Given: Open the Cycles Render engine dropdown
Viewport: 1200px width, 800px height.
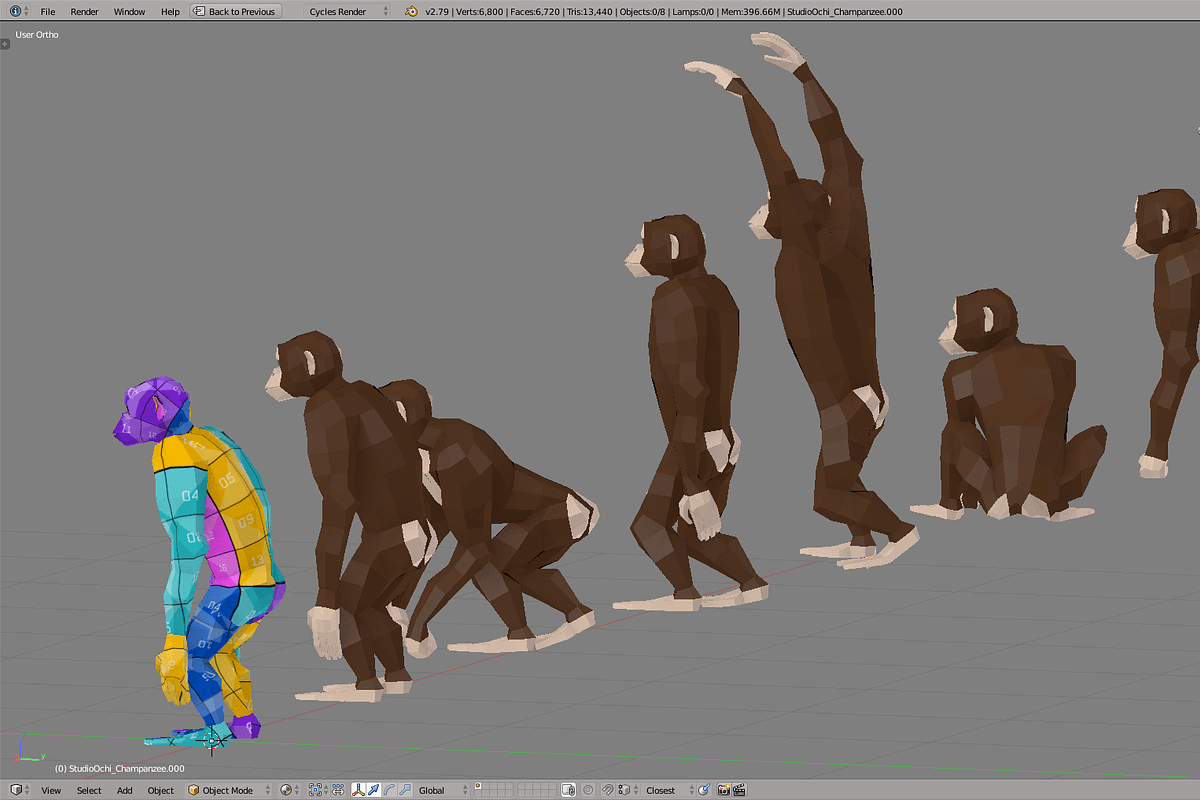Looking at the screenshot, I should tap(345, 11).
